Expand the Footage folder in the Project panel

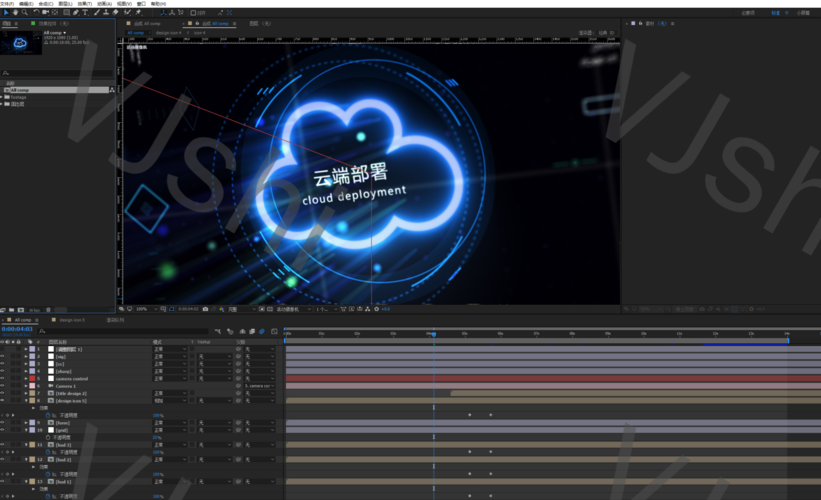point(2,97)
